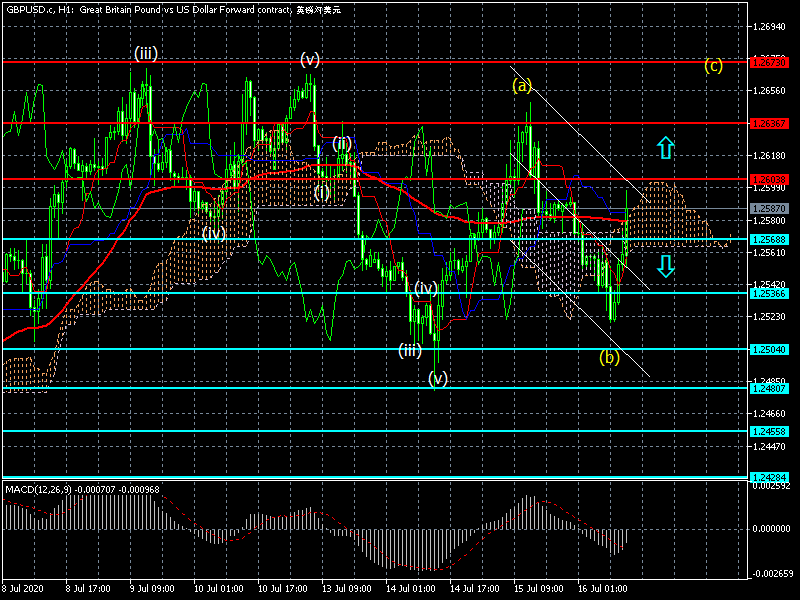
Task: Select the yellow (a) wave label
Action: coord(522,85)
